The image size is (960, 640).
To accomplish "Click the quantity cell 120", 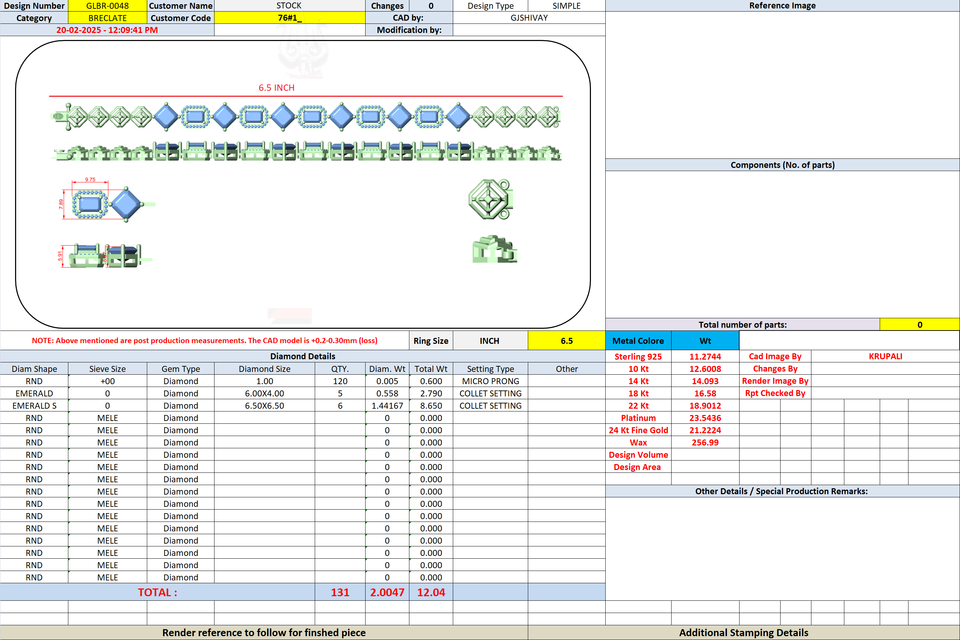I will point(340,381).
